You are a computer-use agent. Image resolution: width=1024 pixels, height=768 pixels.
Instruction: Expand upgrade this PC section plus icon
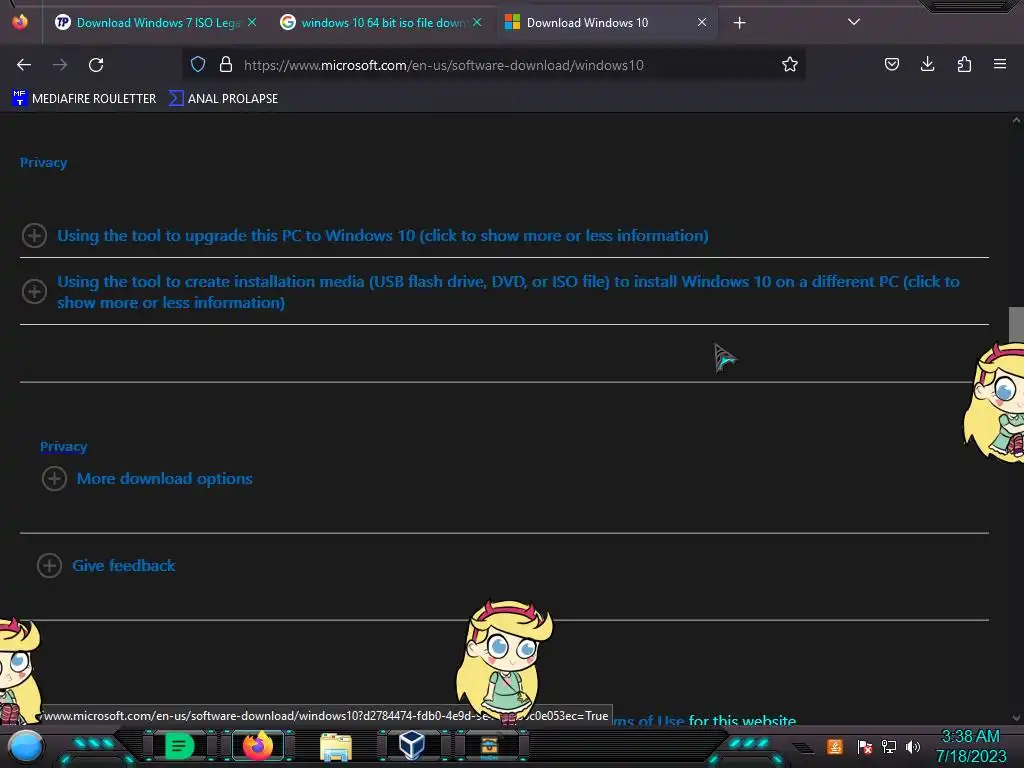34,235
